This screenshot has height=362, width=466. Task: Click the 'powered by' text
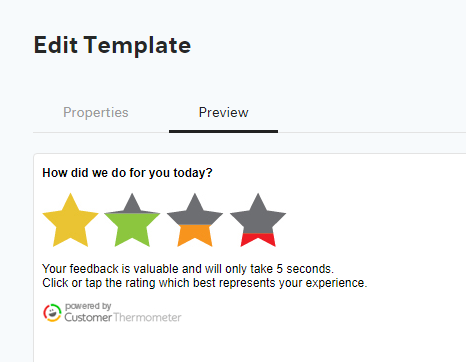click(88, 306)
